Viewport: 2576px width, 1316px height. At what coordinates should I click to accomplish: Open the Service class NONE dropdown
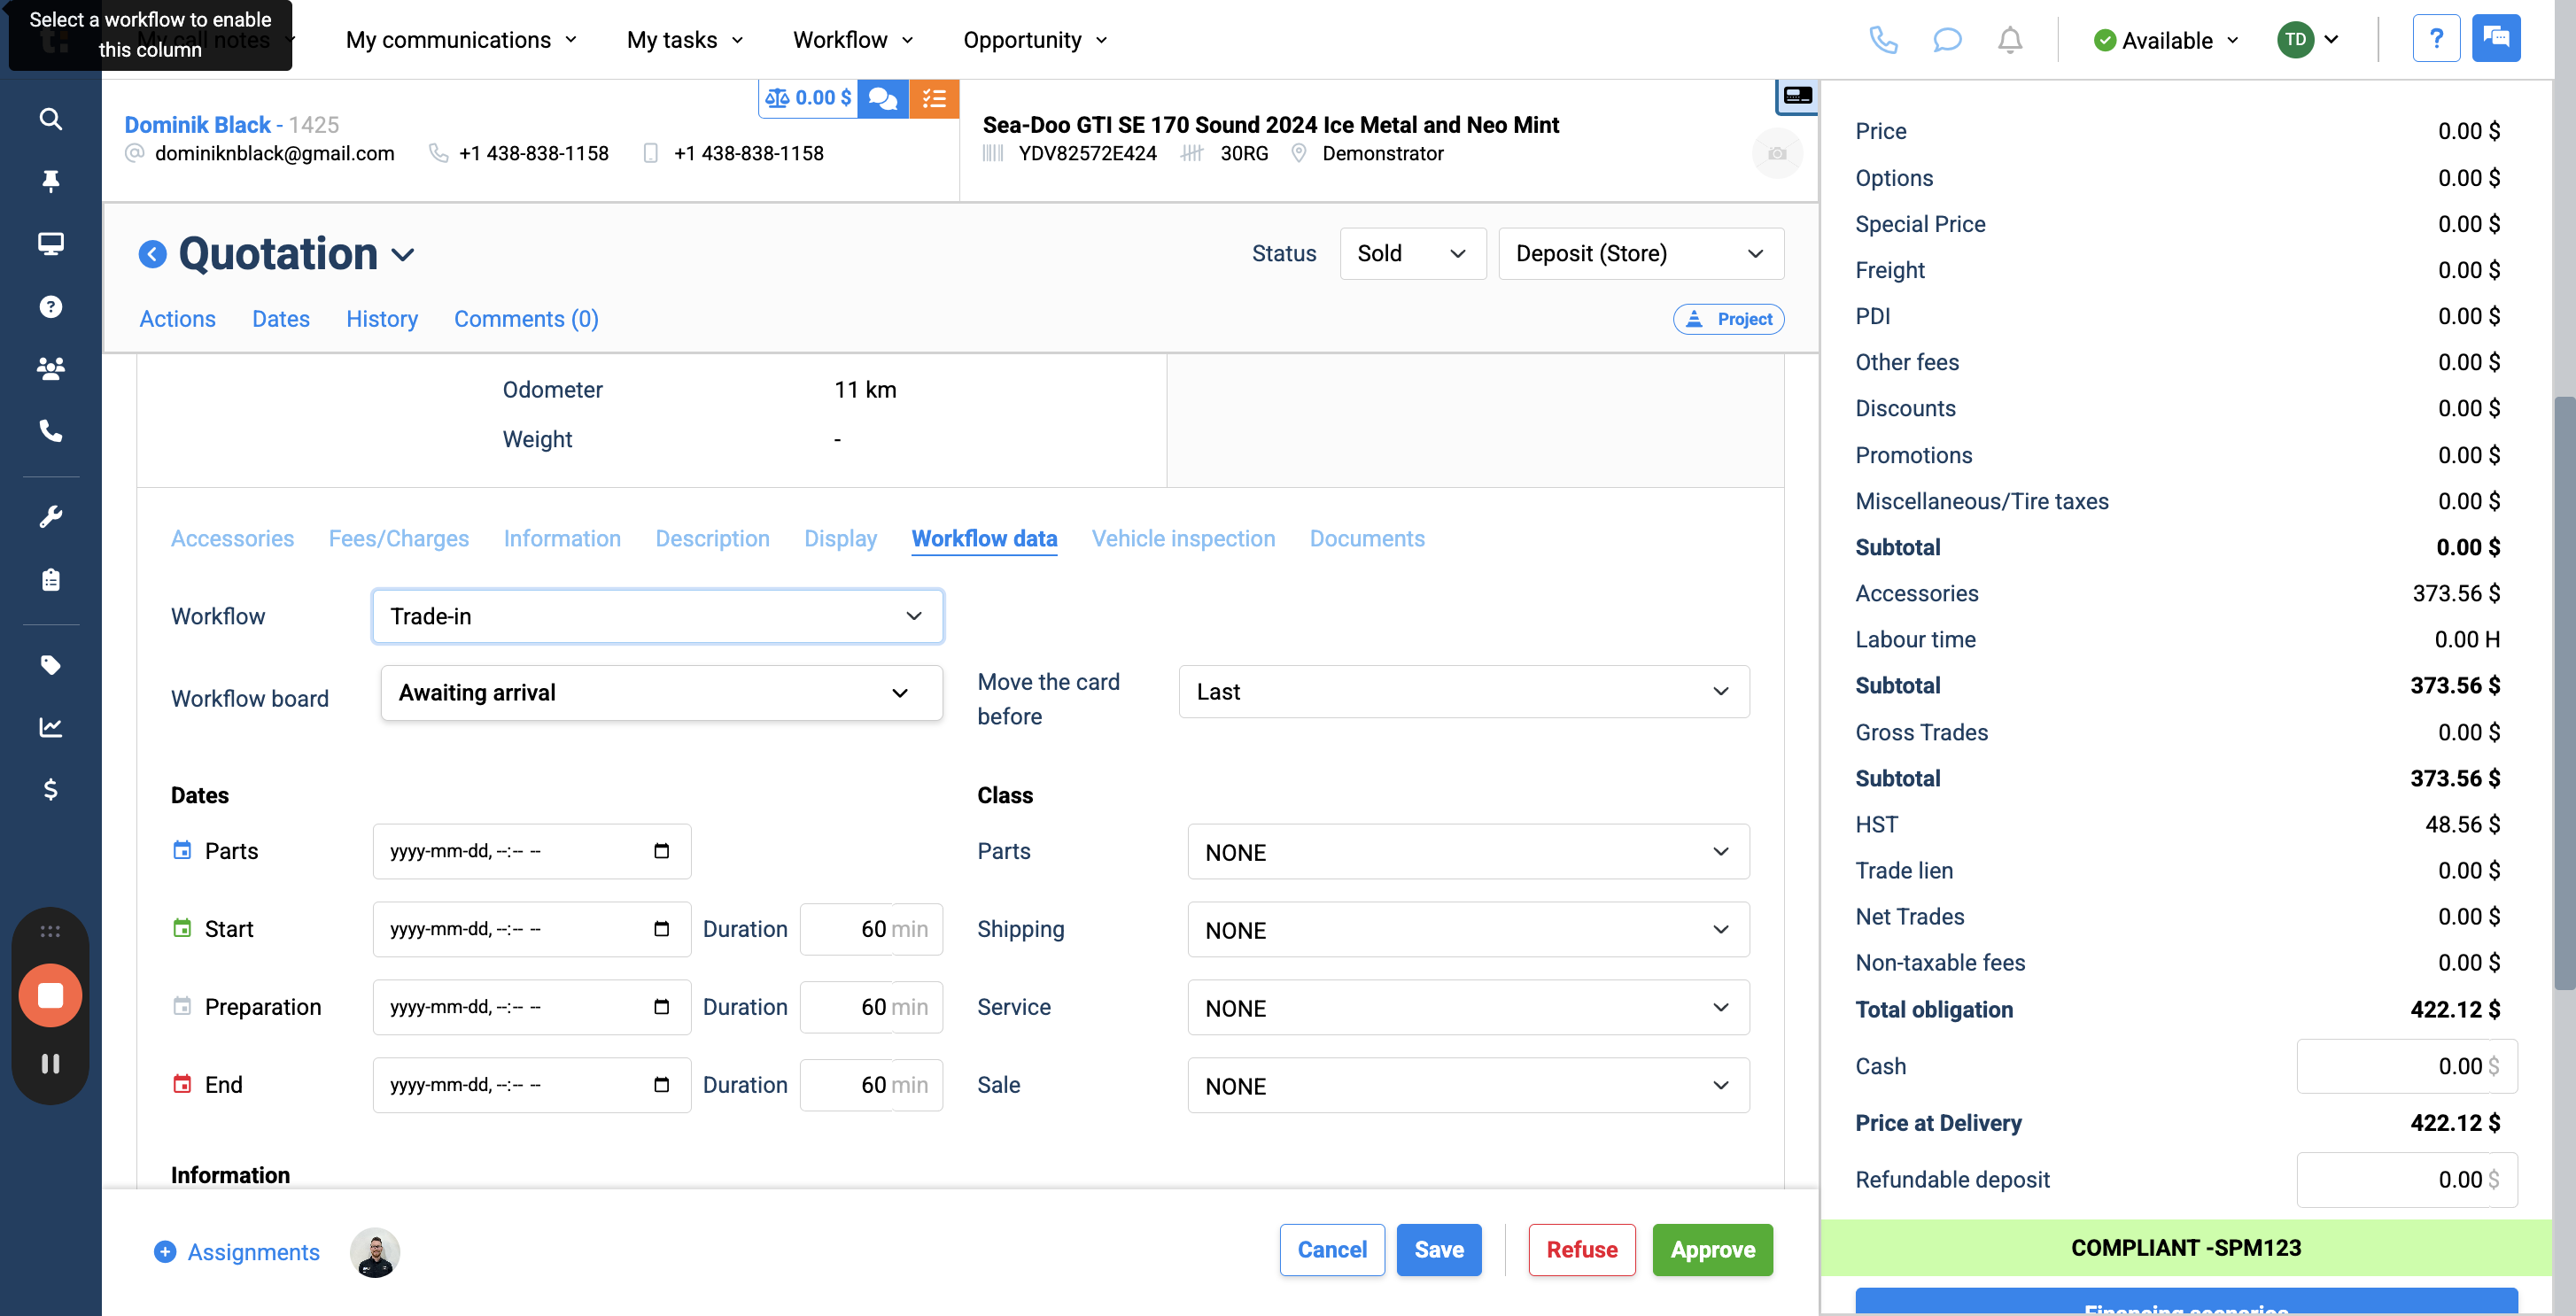1466,1007
